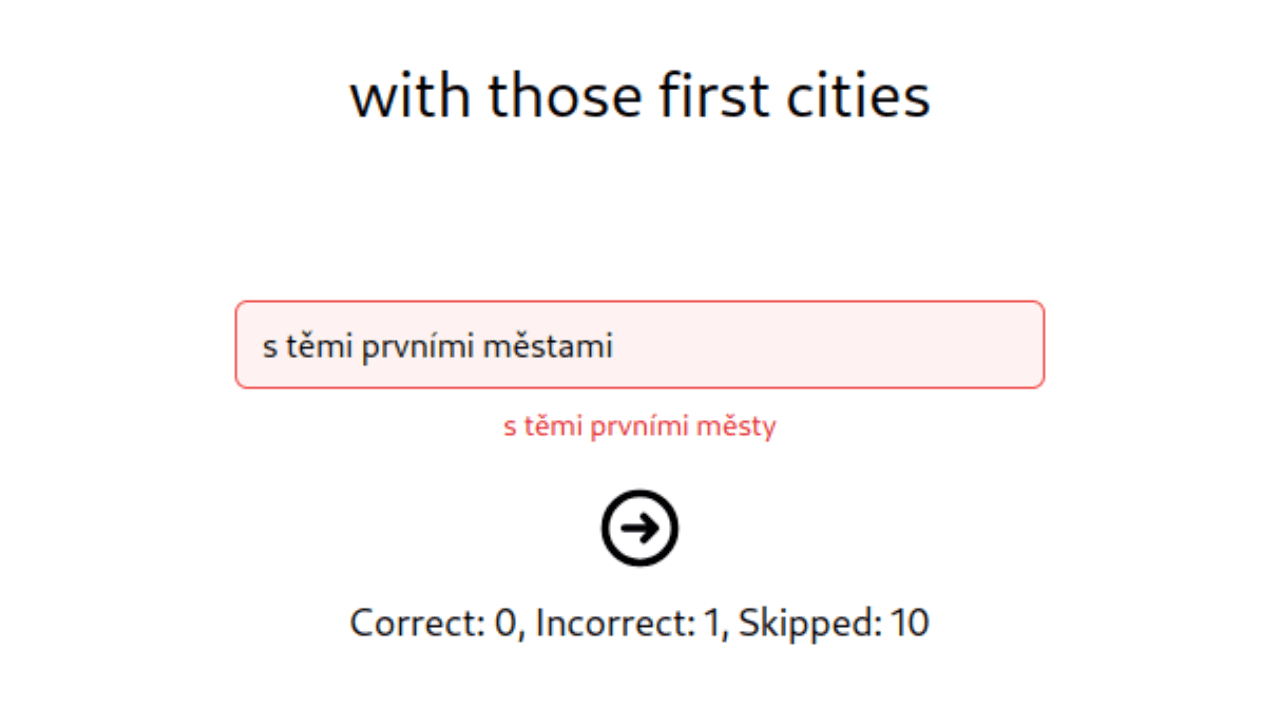This screenshot has height=720, width=1280.
Task: Click the "Correct: 0" counter
Action: (435, 623)
